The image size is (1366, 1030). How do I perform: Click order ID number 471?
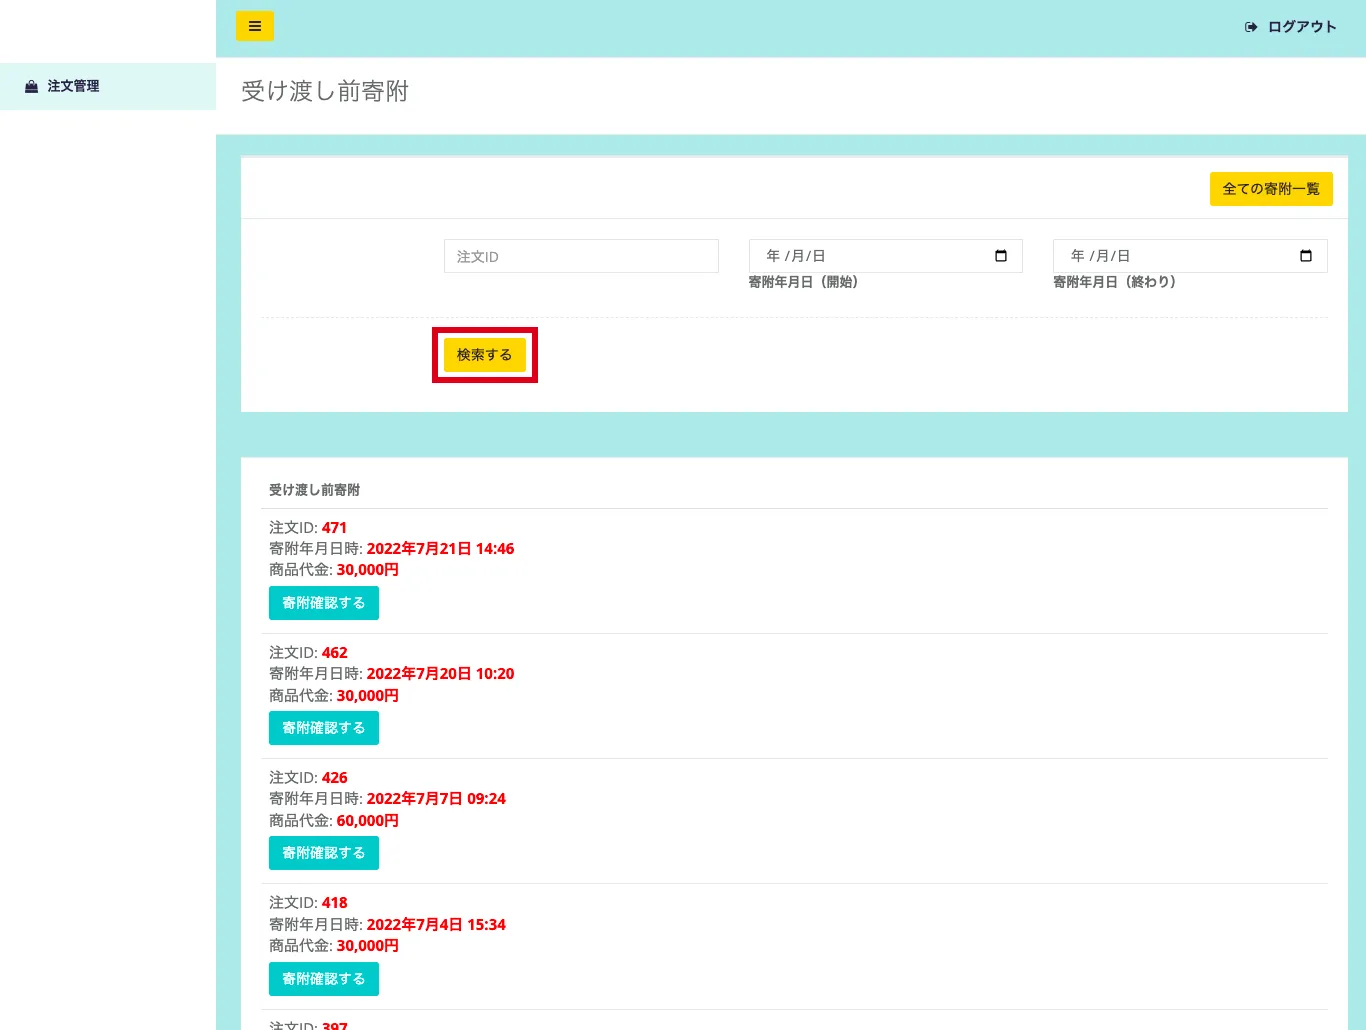point(334,528)
